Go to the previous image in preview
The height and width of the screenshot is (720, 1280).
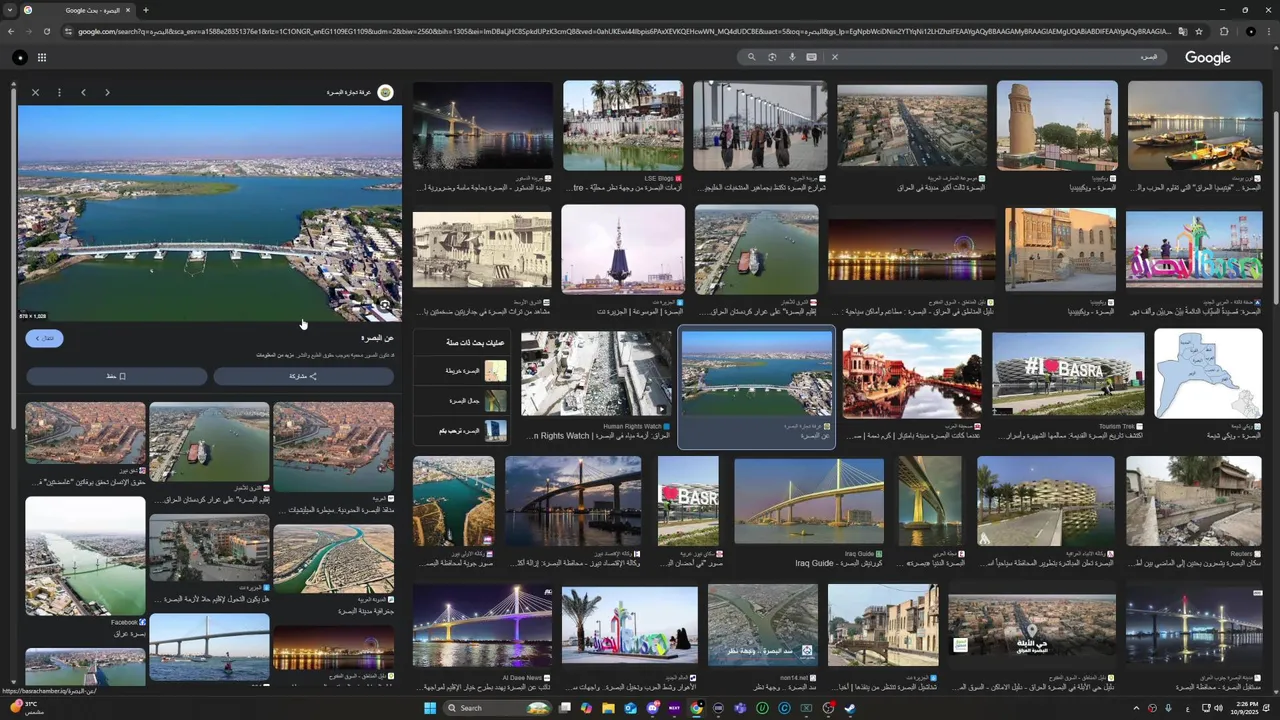83,92
